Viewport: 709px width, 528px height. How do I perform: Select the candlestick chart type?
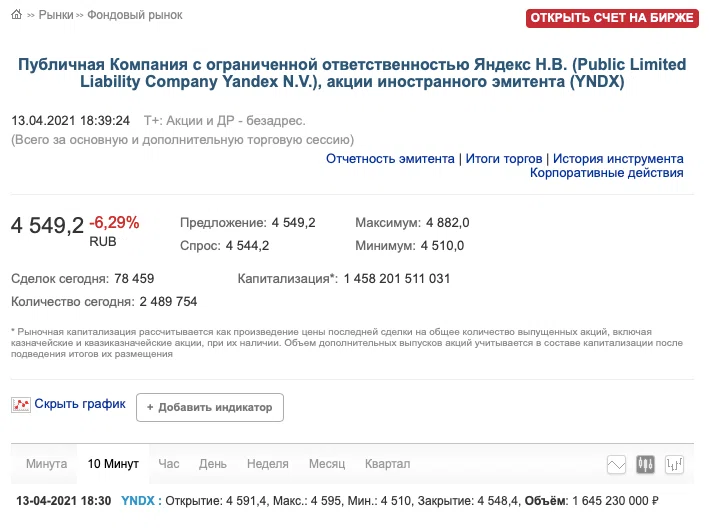coord(646,465)
